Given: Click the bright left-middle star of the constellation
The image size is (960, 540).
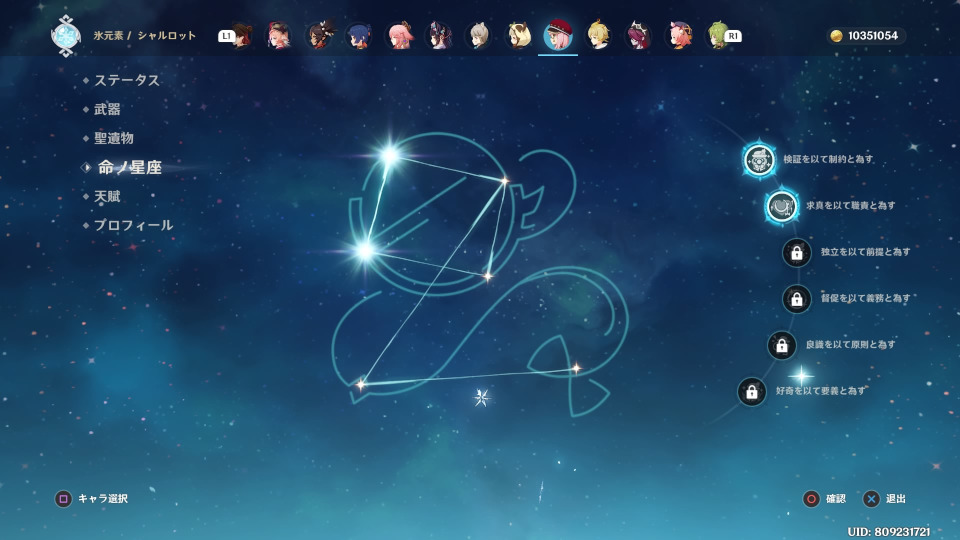Looking at the screenshot, I should coord(366,250).
